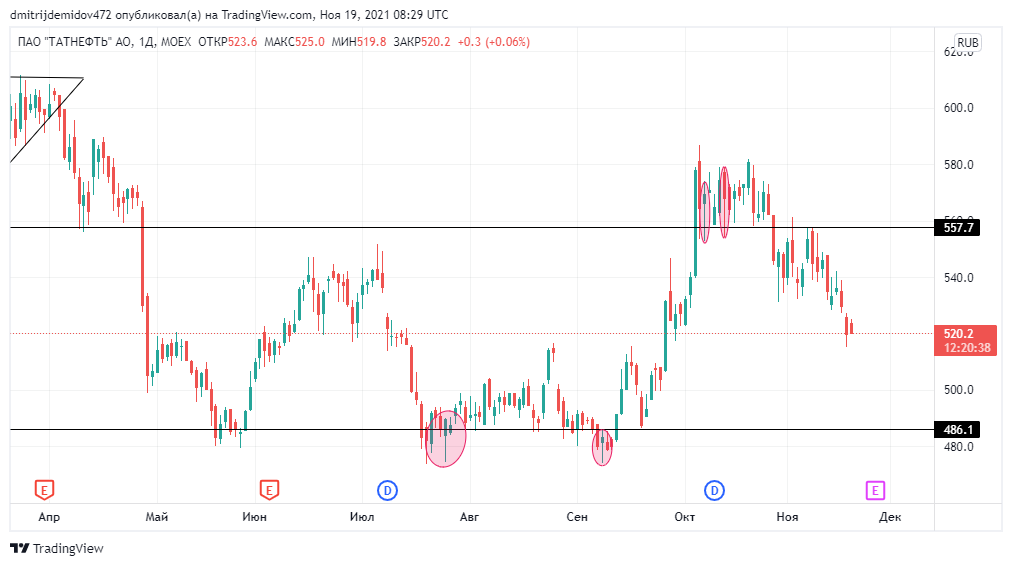1012x566 pixels.
Task: Click the ПАО "ТАТНЕФТЬ" АО symbol title
Action: coord(77,42)
